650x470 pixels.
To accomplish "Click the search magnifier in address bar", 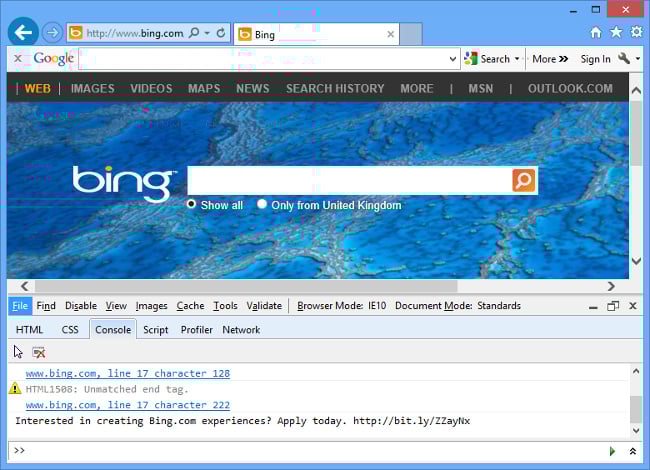I will pyautogui.click(x=194, y=33).
